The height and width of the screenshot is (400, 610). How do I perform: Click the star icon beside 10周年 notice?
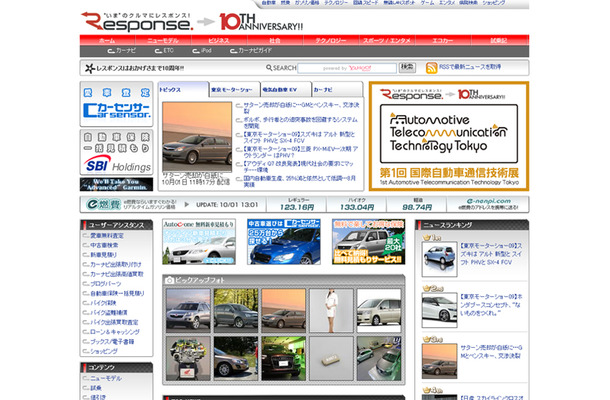[90, 68]
